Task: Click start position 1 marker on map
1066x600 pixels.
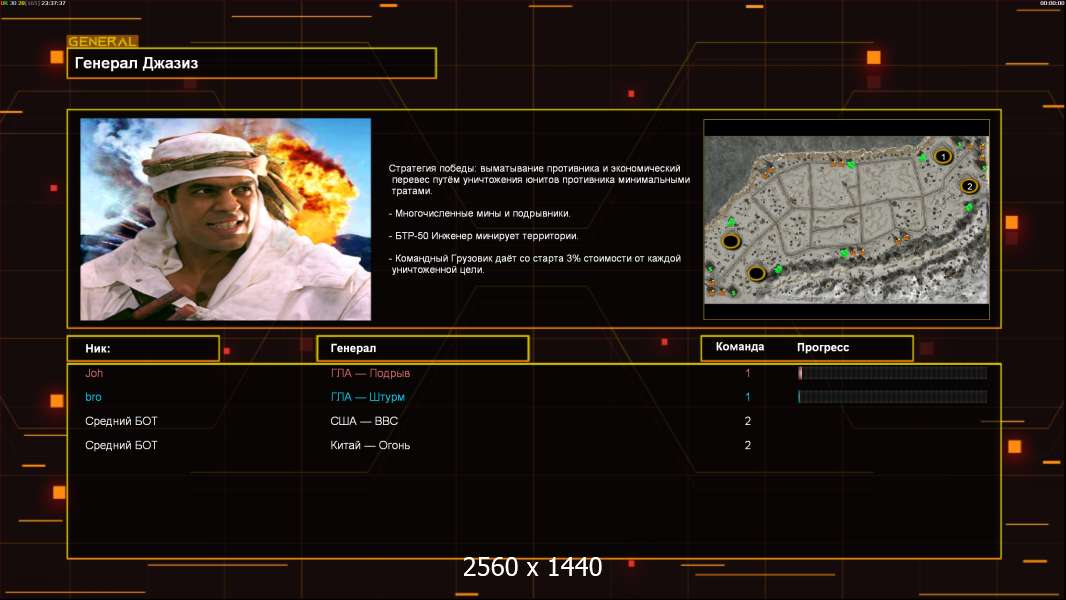Action: [x=942, y=156]
